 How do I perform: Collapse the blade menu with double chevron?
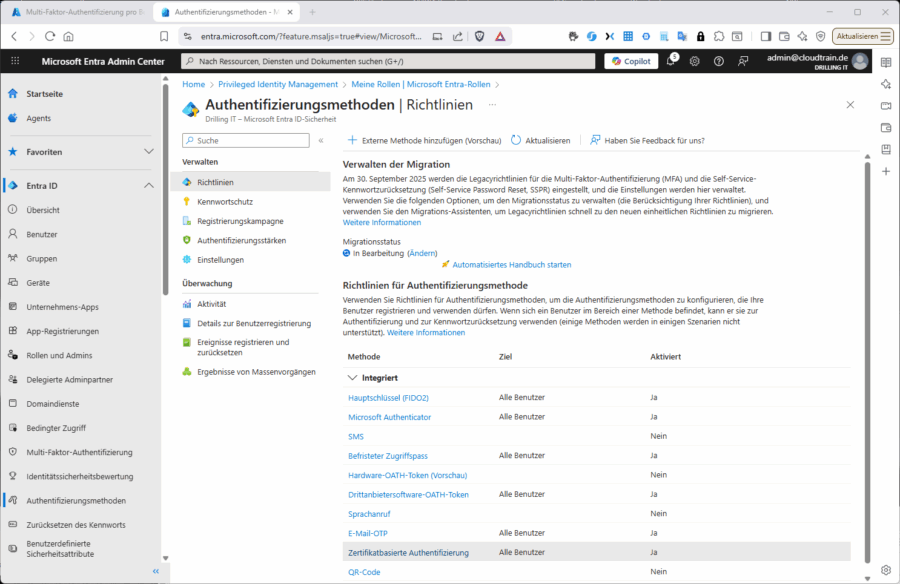tap(321, 140)
